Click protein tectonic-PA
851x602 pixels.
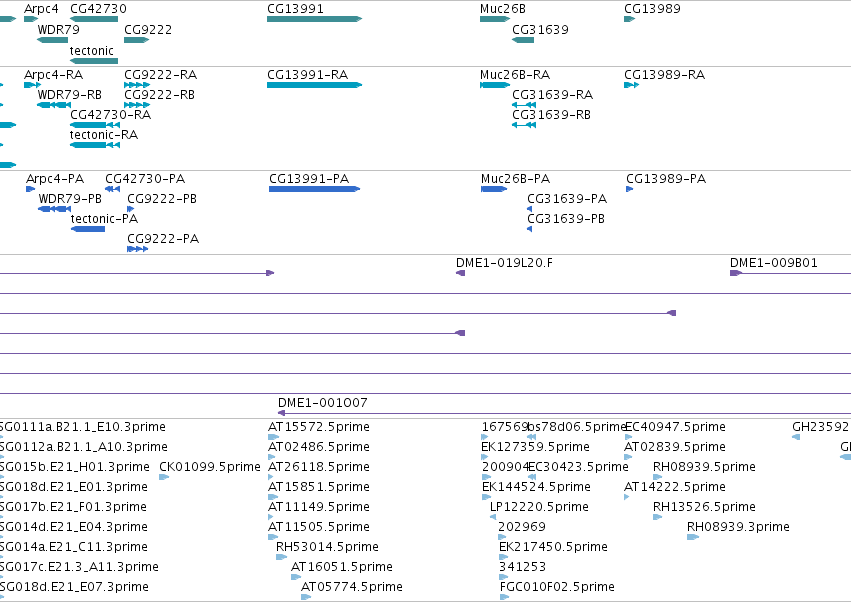104,219
